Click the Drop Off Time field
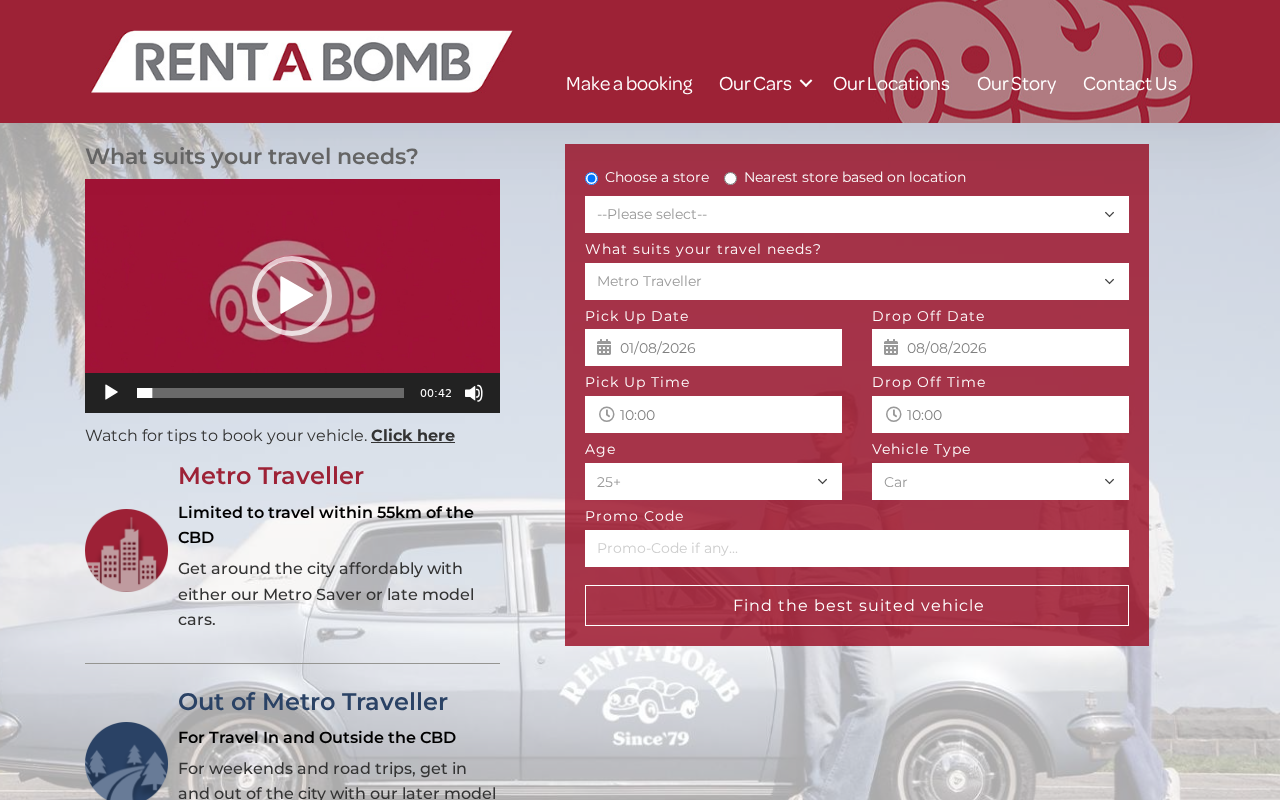The image size is (1280, 800). click(1000, 414)
